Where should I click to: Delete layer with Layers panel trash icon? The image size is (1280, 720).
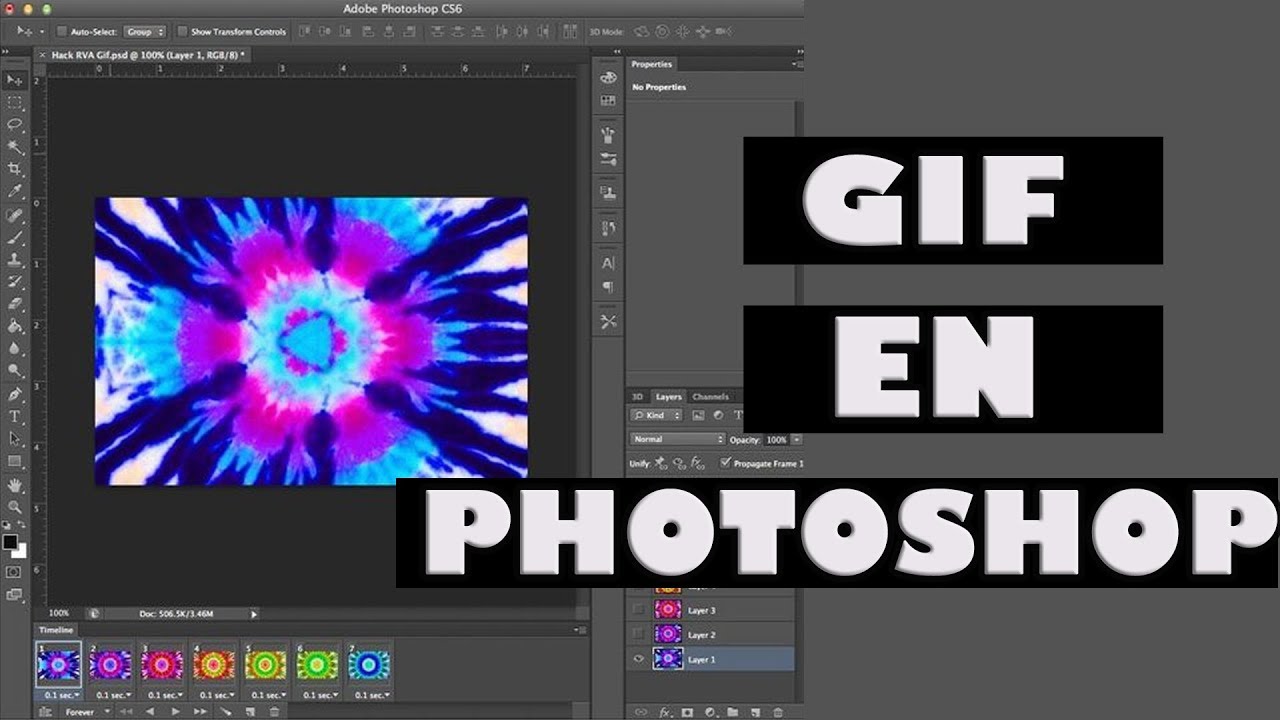pyautogui.click(x=778, y=712)
